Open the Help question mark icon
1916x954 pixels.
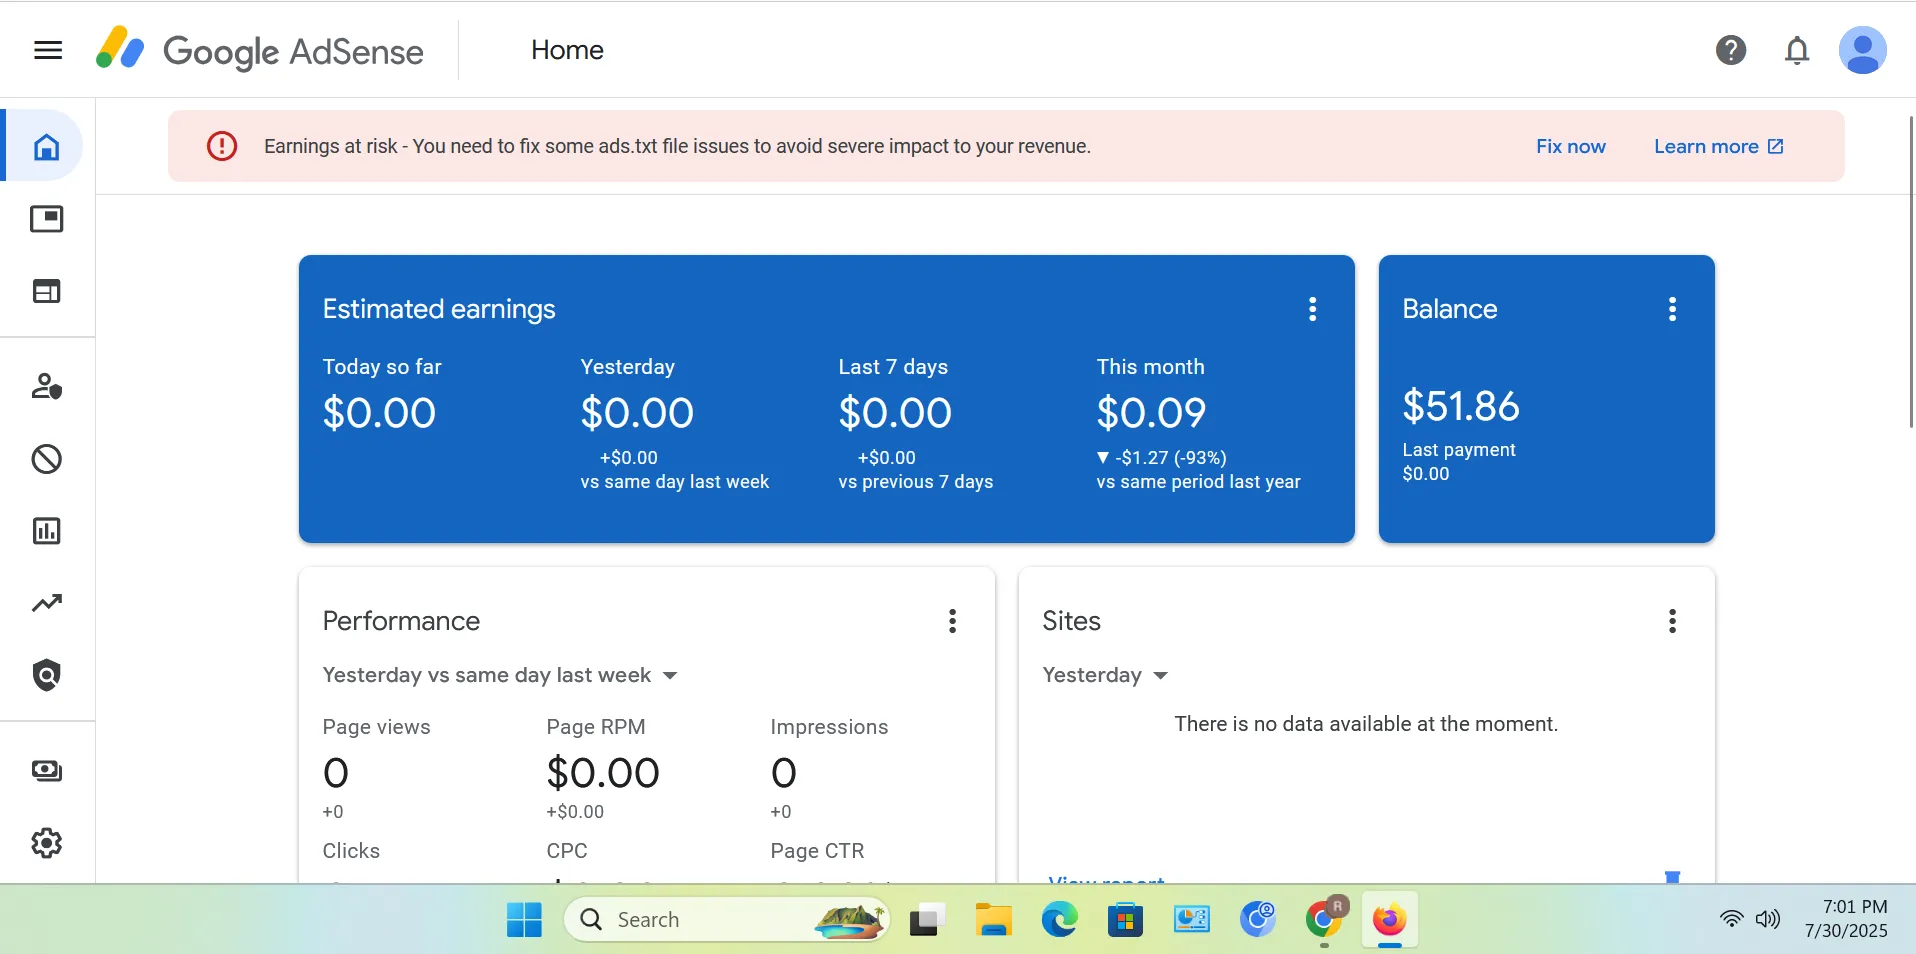coord(1731,50)
